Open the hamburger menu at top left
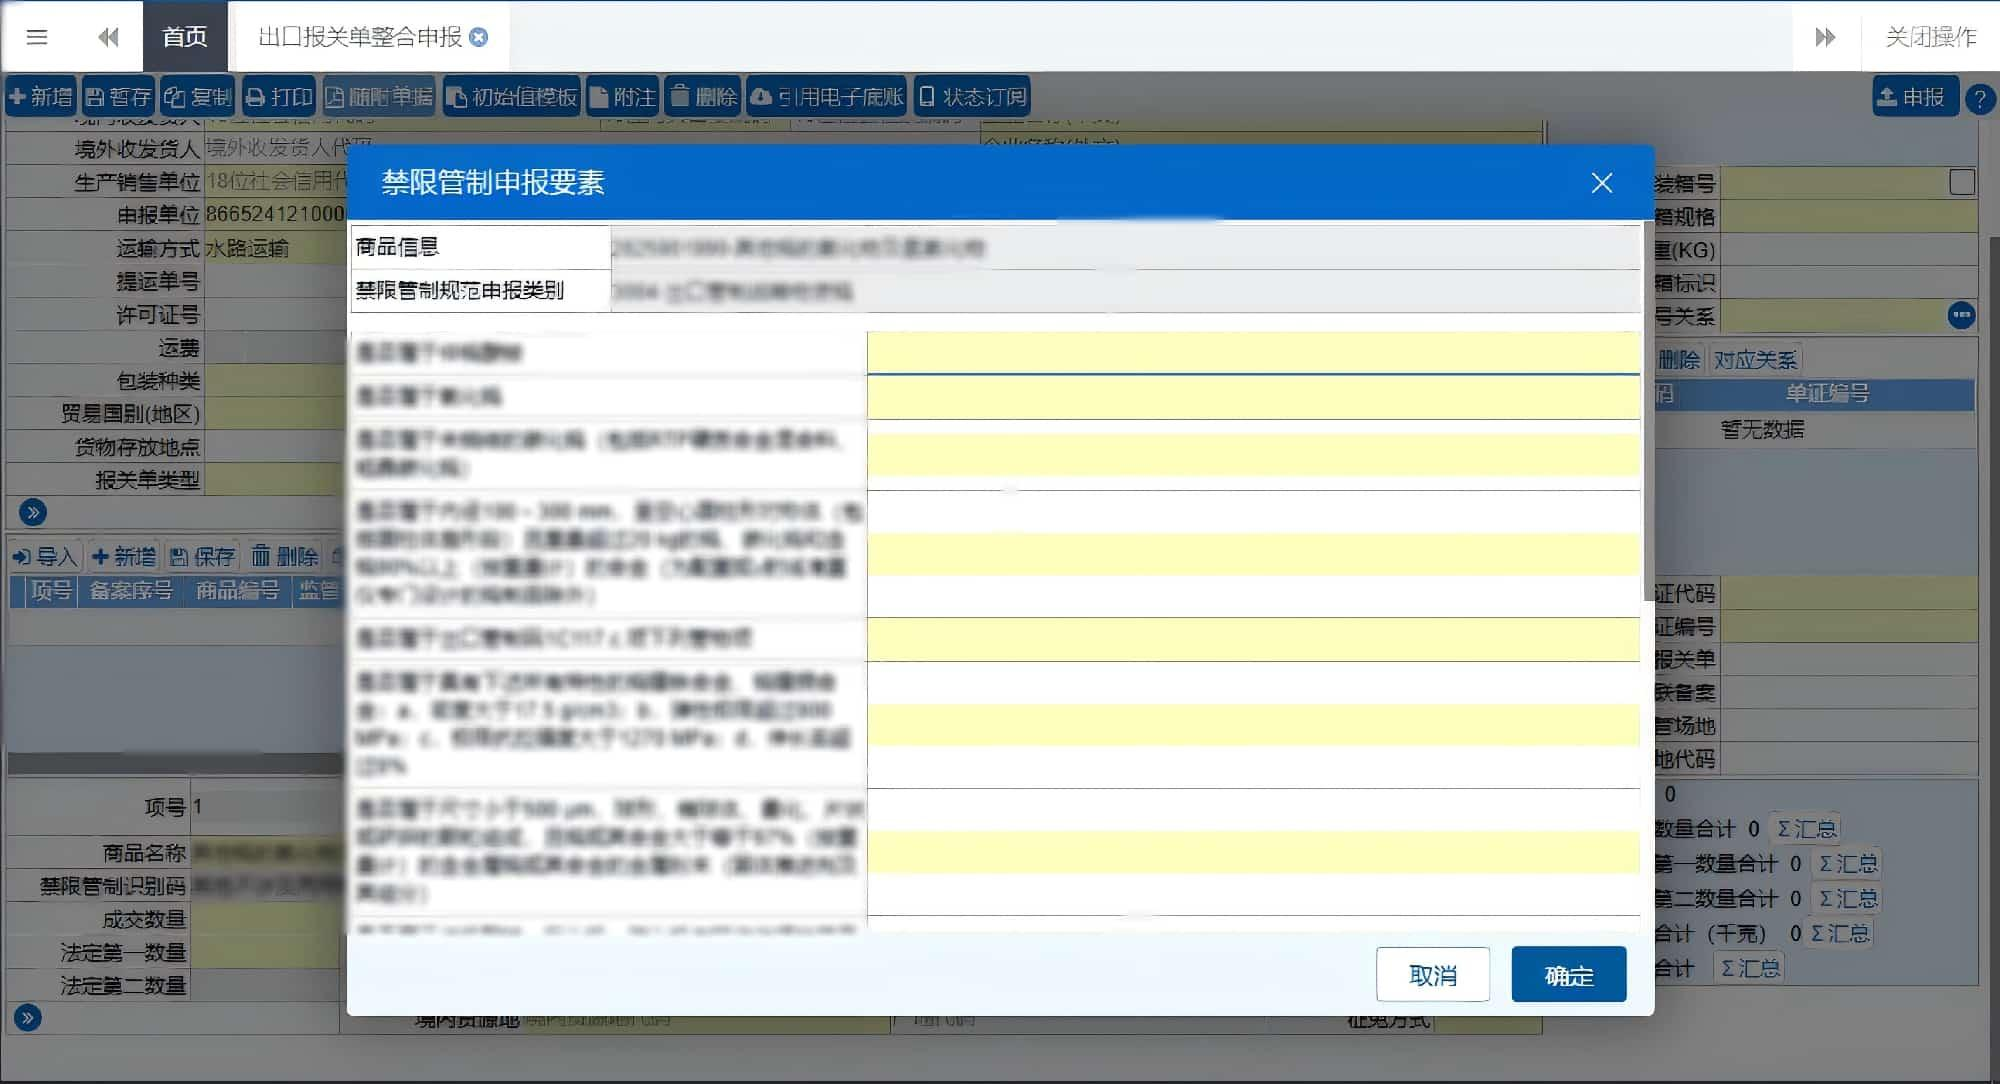The height and width of the screenshot is (1084, 2000). click(36, 36)
